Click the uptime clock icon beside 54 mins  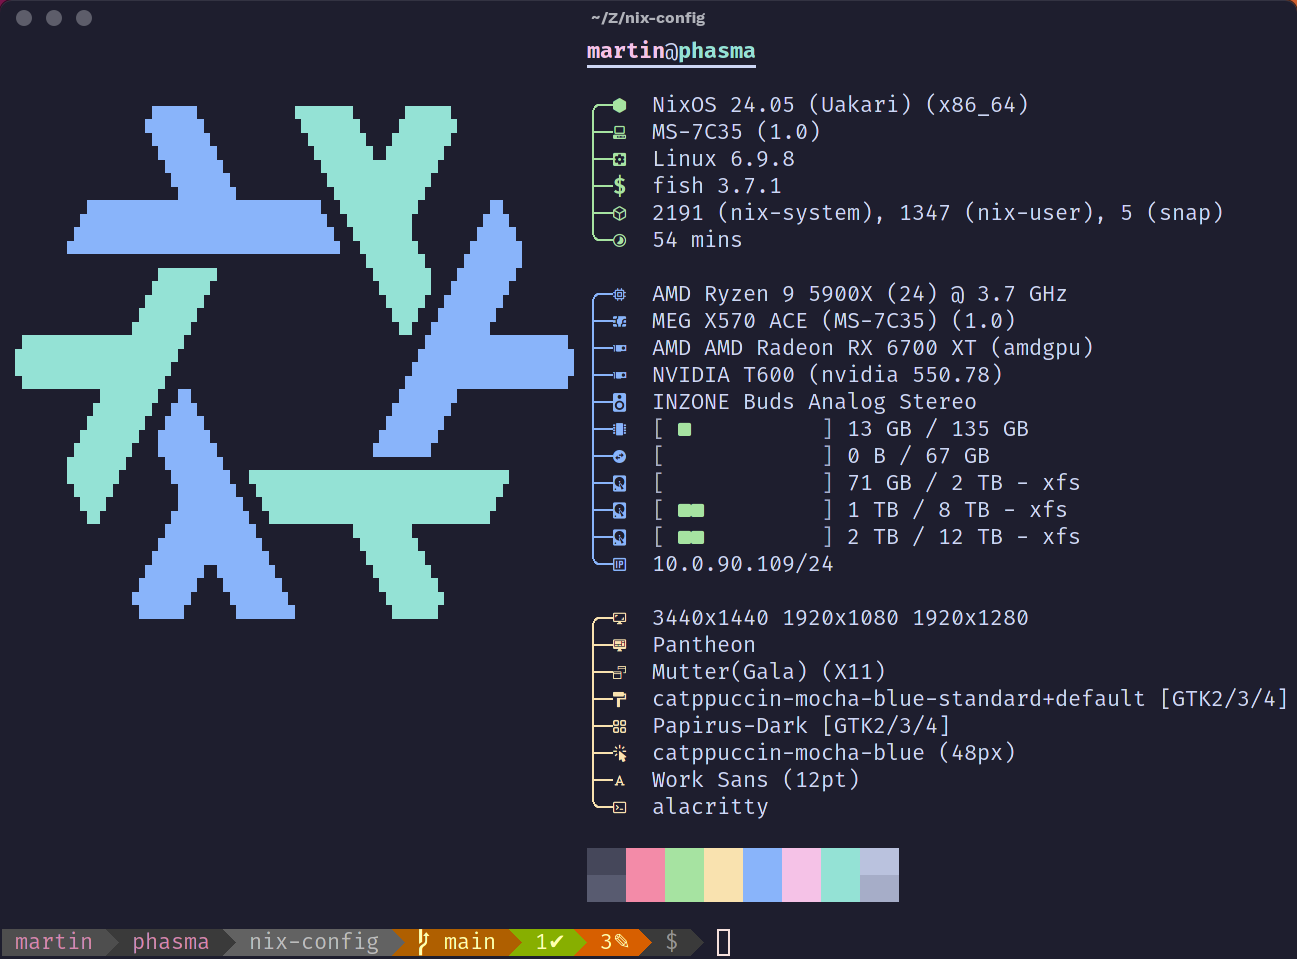619,240
